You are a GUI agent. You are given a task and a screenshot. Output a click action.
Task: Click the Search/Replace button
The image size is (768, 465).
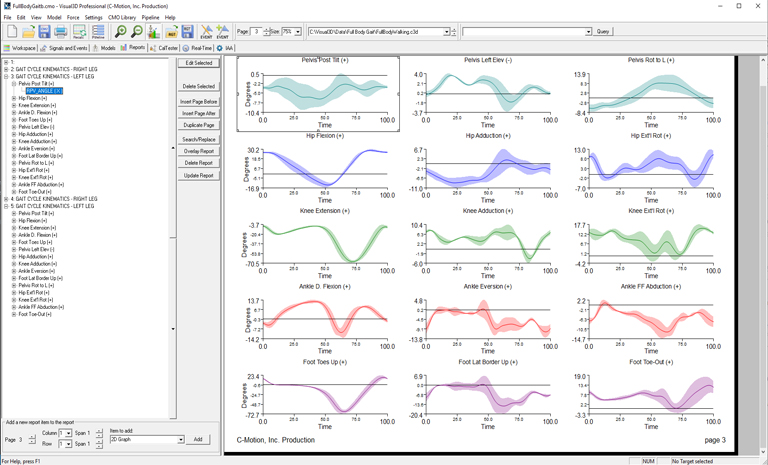(x=199, y=139)
